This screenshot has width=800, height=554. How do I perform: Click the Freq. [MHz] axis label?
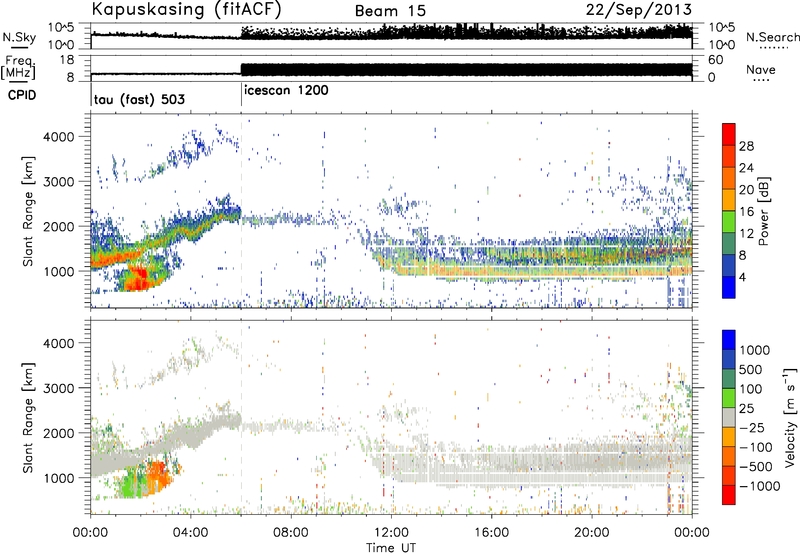[x=18, y=67]
